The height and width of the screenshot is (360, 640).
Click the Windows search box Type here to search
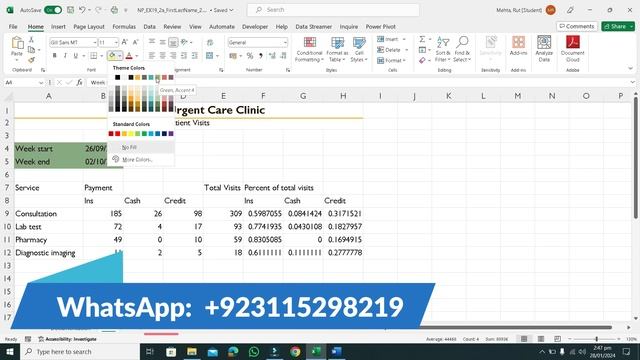click(80, 351)
